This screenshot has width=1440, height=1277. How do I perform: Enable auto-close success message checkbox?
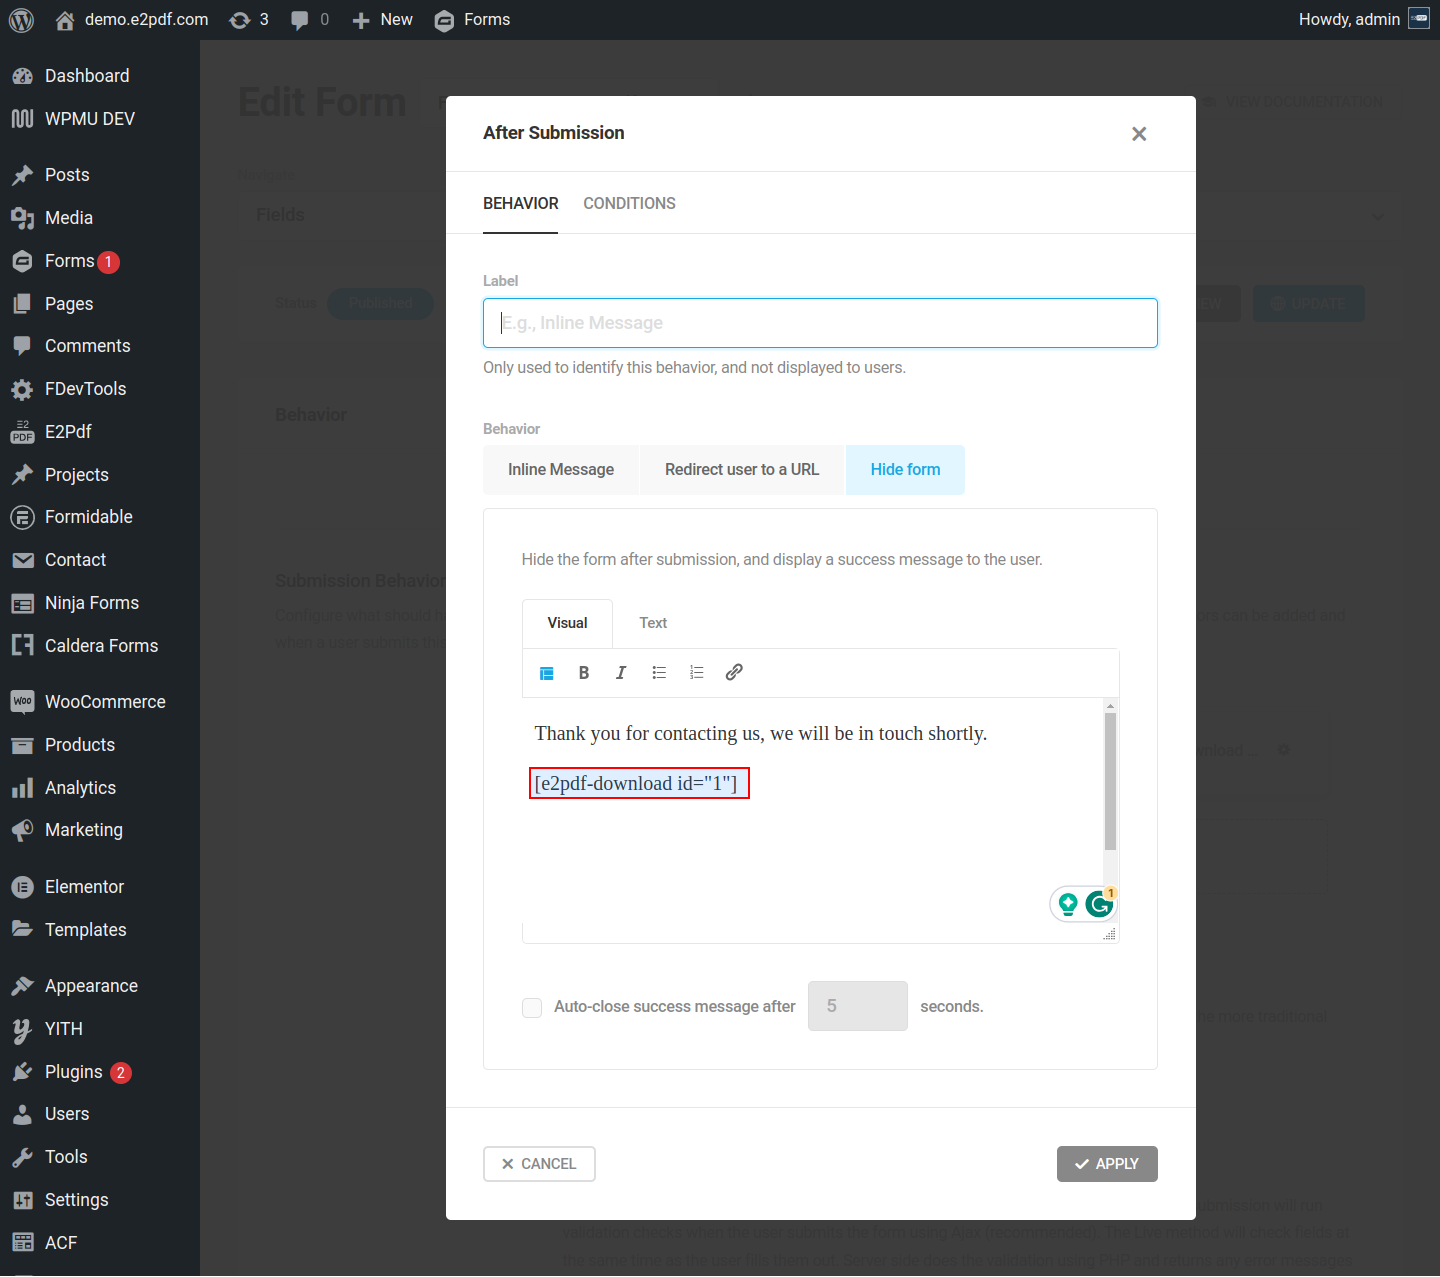coord(532,1007)
